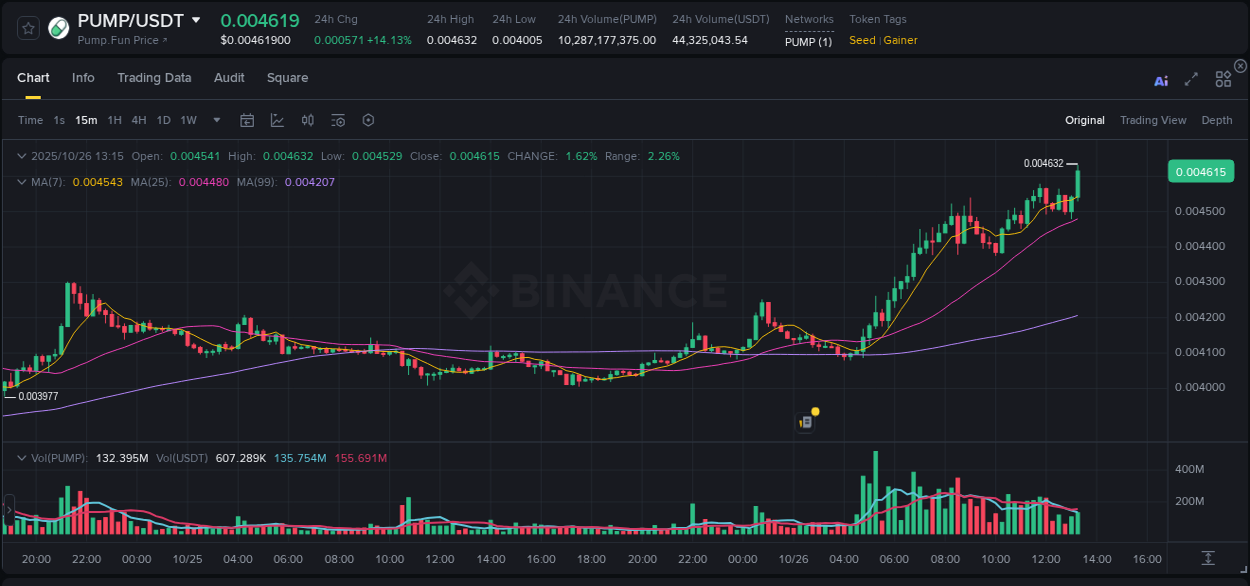
Task: Open the widgets grid icon
Action: point(1223,78)
